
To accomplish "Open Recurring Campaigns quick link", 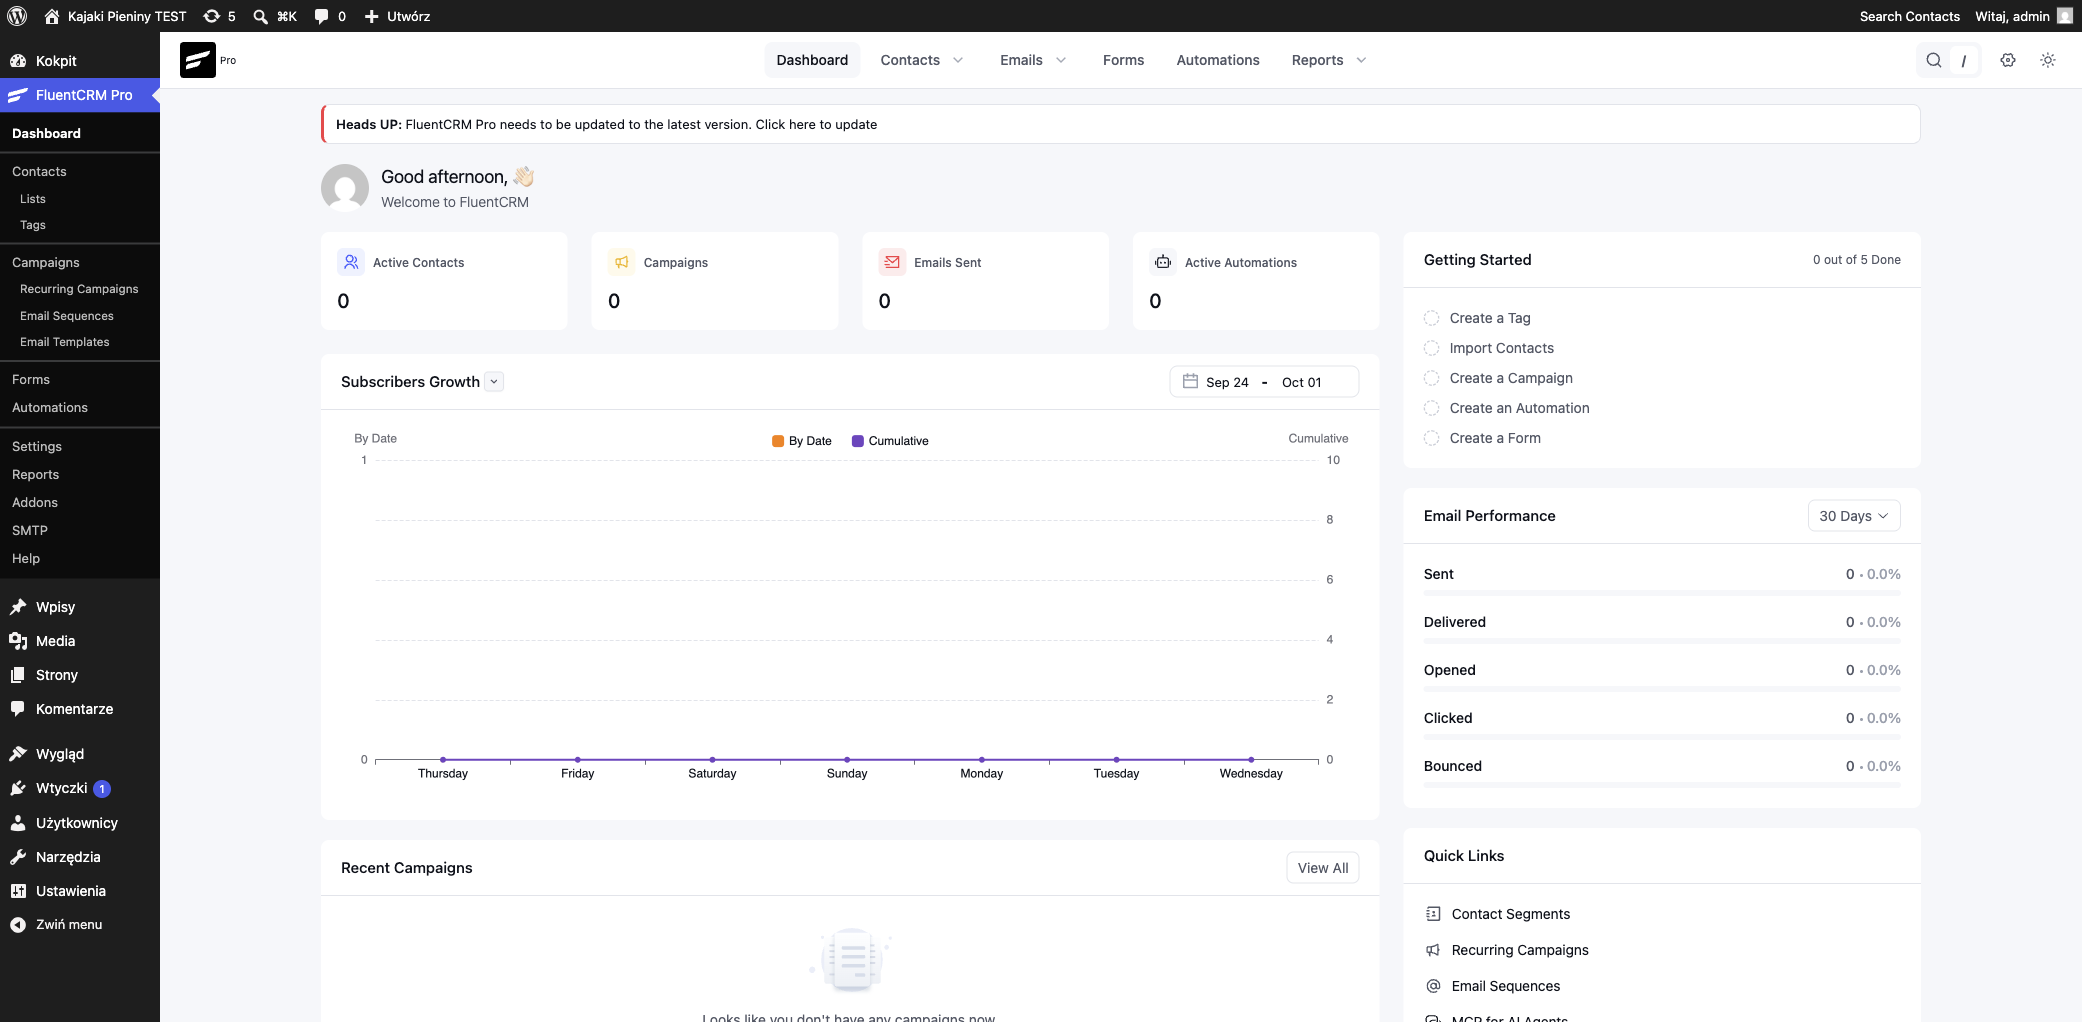I will point(1520,950).
